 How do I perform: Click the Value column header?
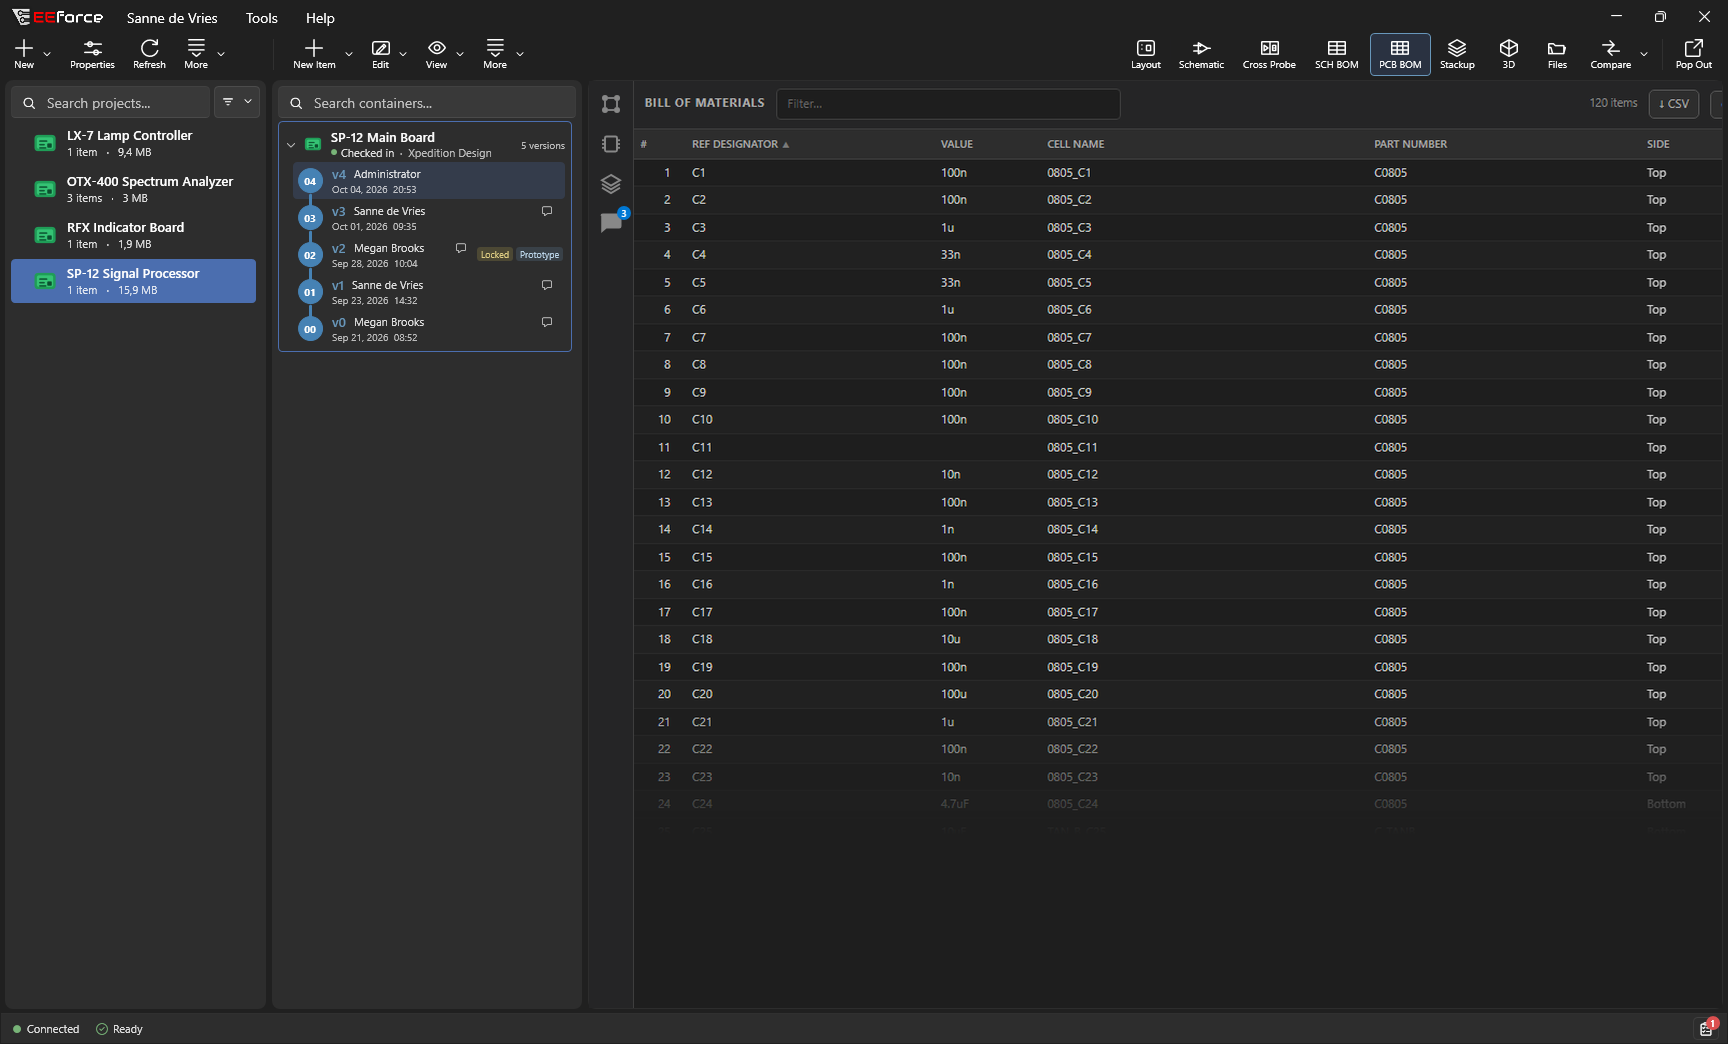tap(957, 144)
